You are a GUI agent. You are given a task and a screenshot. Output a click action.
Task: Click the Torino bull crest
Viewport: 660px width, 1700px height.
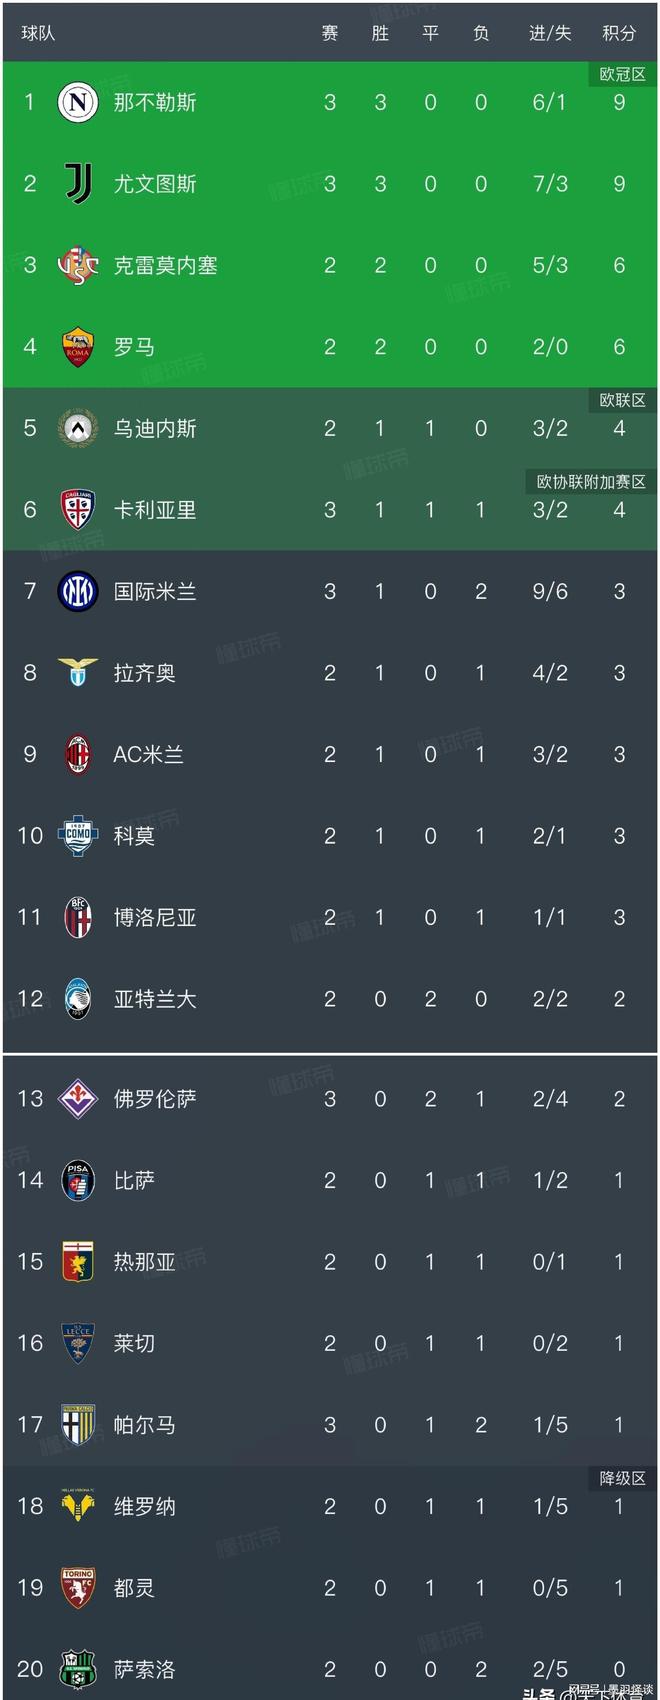coord(78,1588)
